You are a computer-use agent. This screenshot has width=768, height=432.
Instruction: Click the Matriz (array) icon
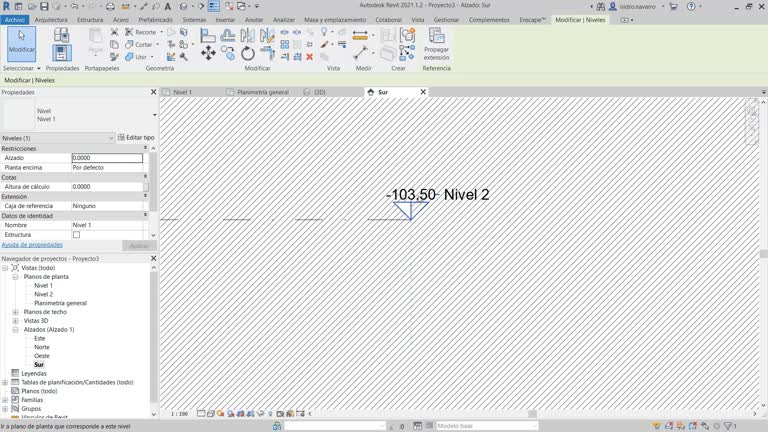click(285, 45)
